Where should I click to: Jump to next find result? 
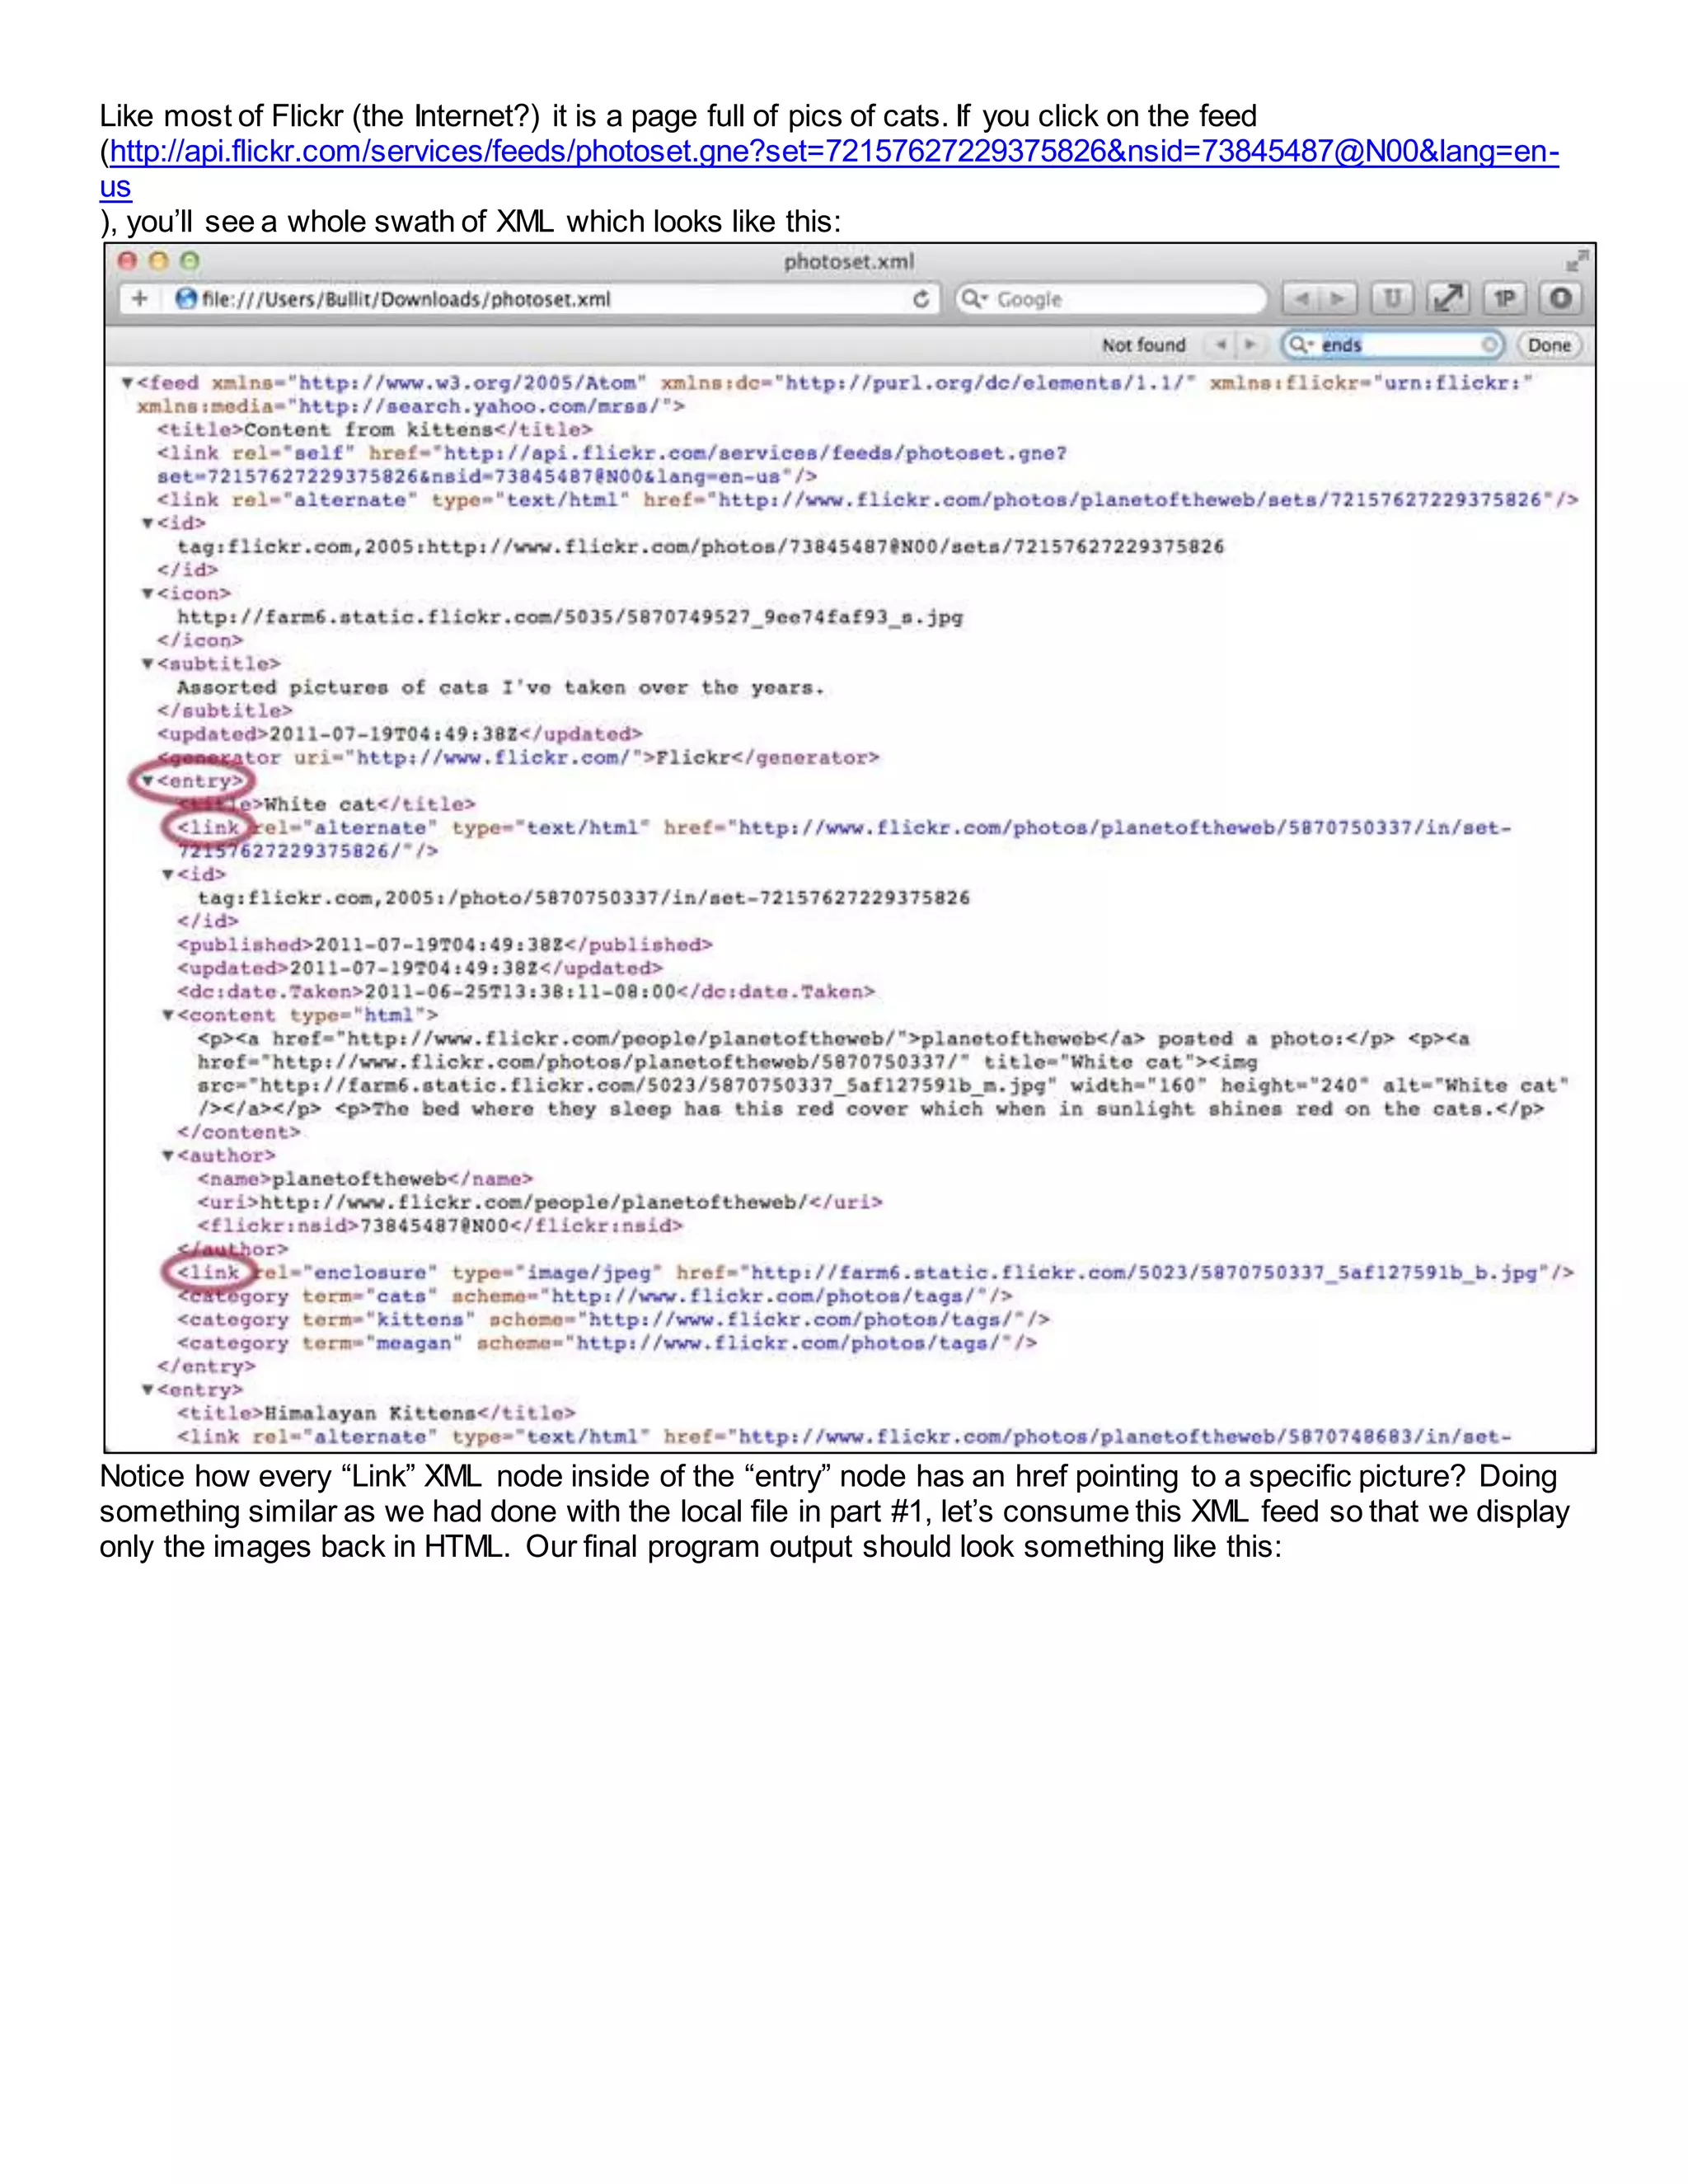coord(1249,345)
